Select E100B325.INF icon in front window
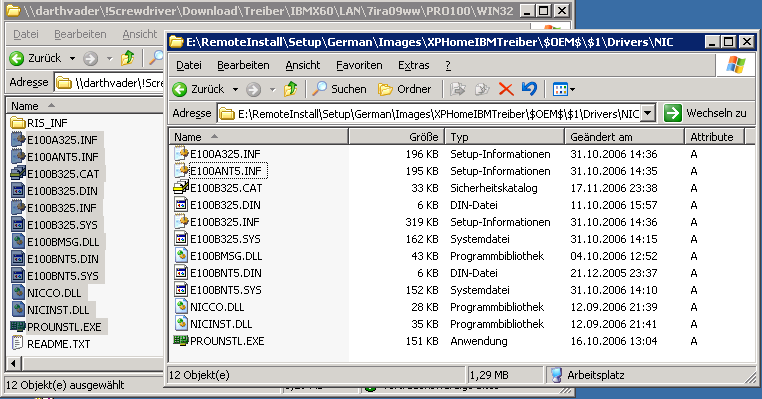 181,222
